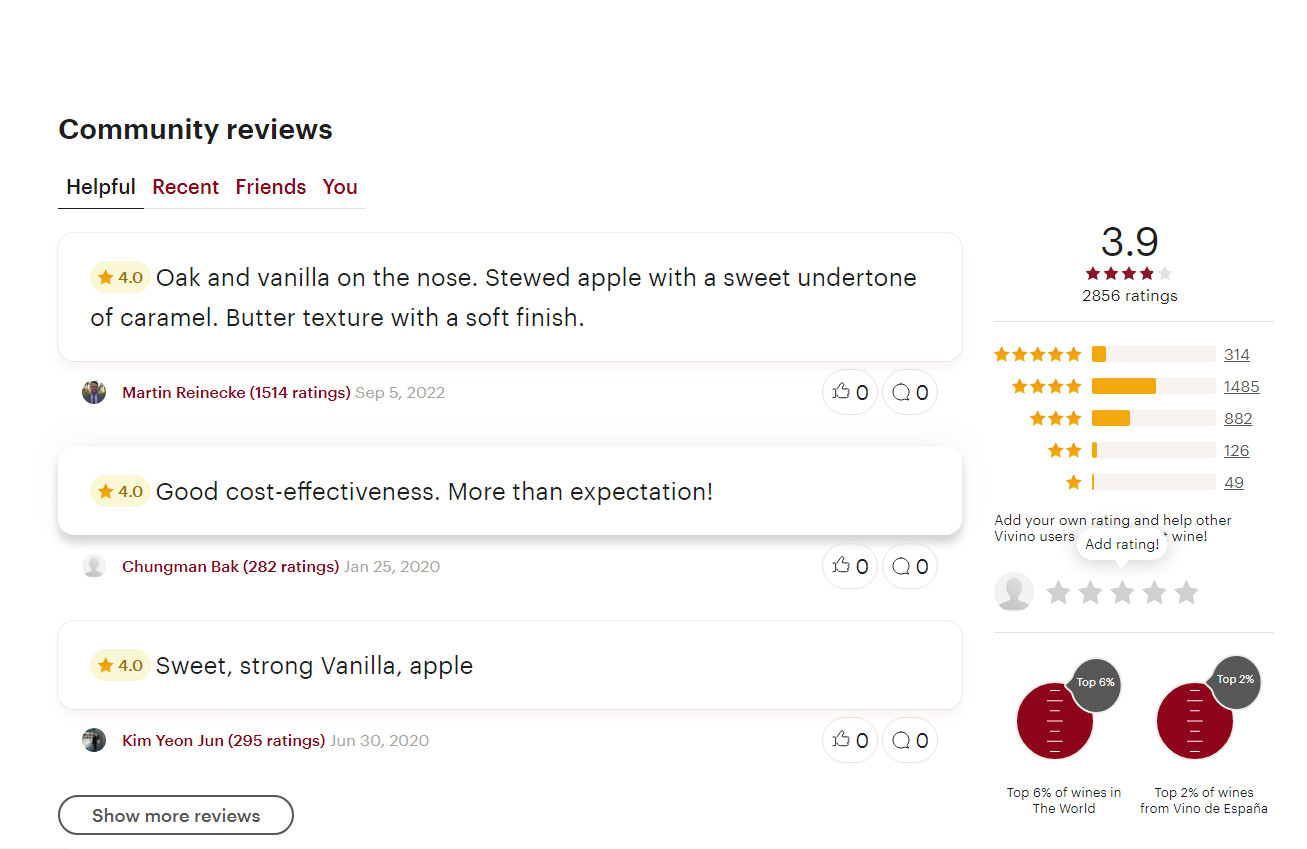Screen dimensions: 1307x849
Task: Click Martin Reinecke's profile avatar
Action: 94,392
